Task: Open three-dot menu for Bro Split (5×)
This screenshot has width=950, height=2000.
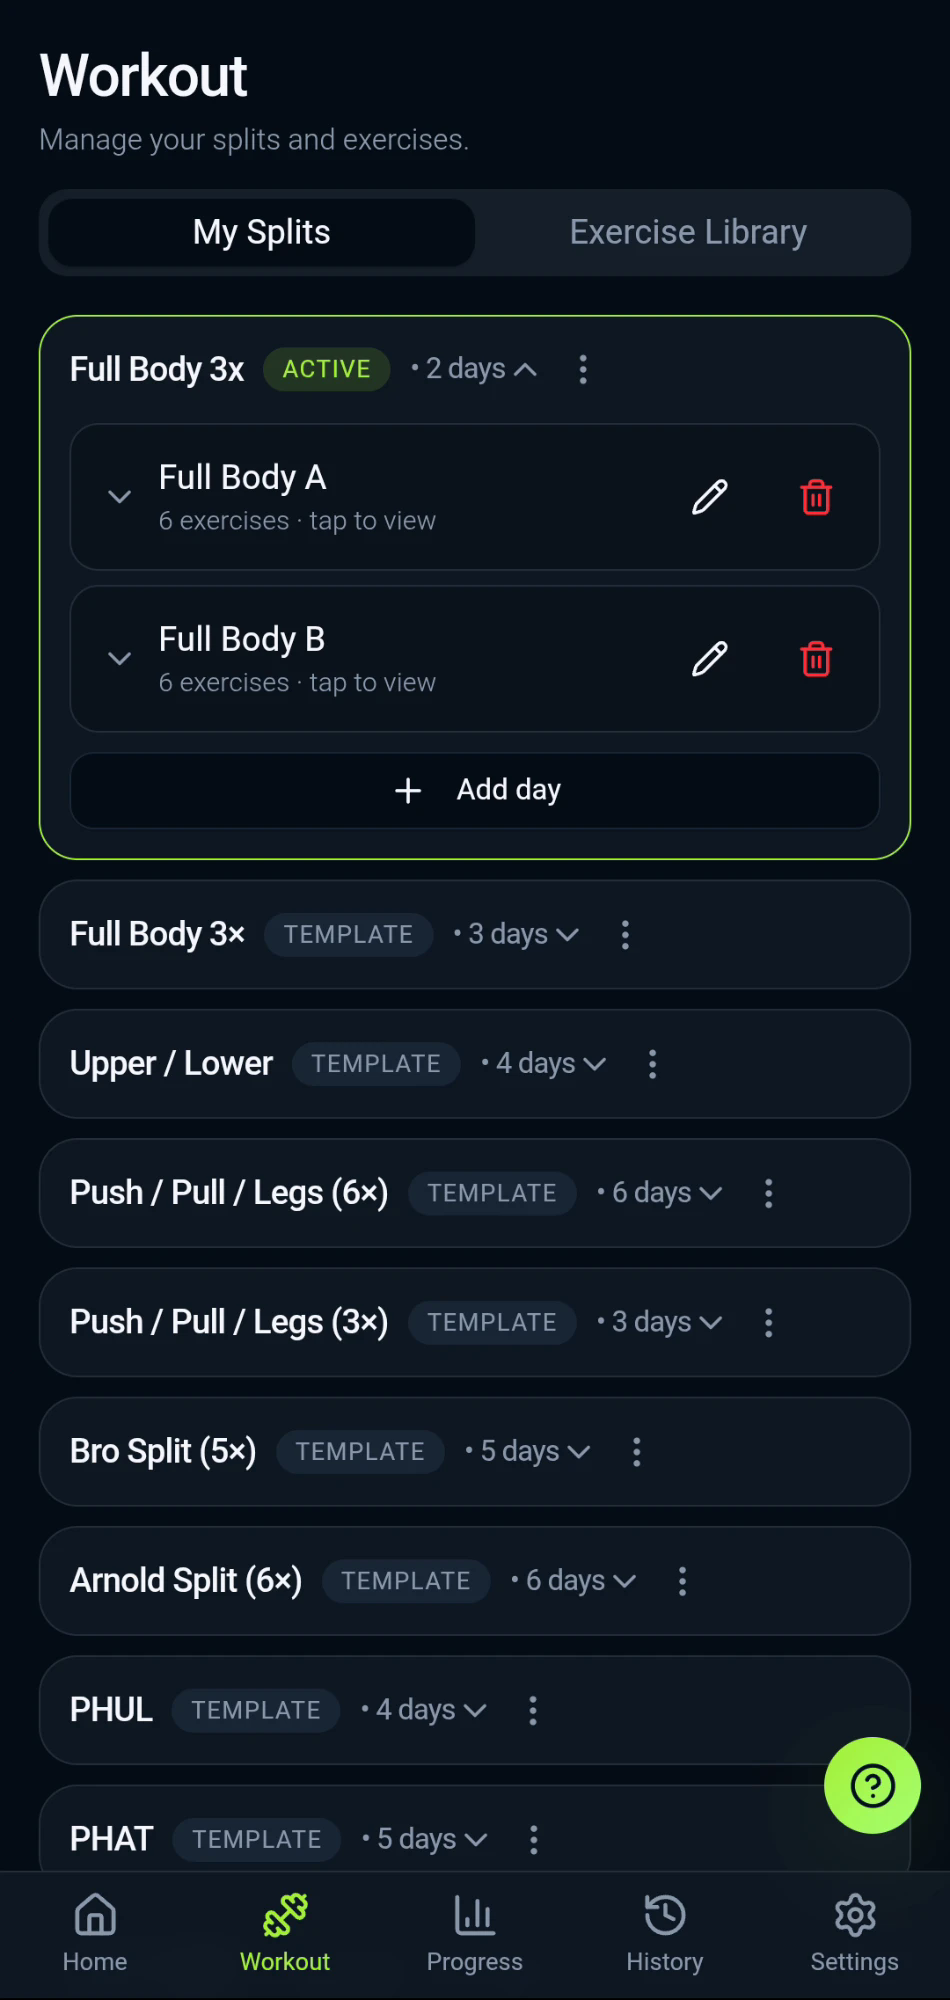Action: (636, 1452)
